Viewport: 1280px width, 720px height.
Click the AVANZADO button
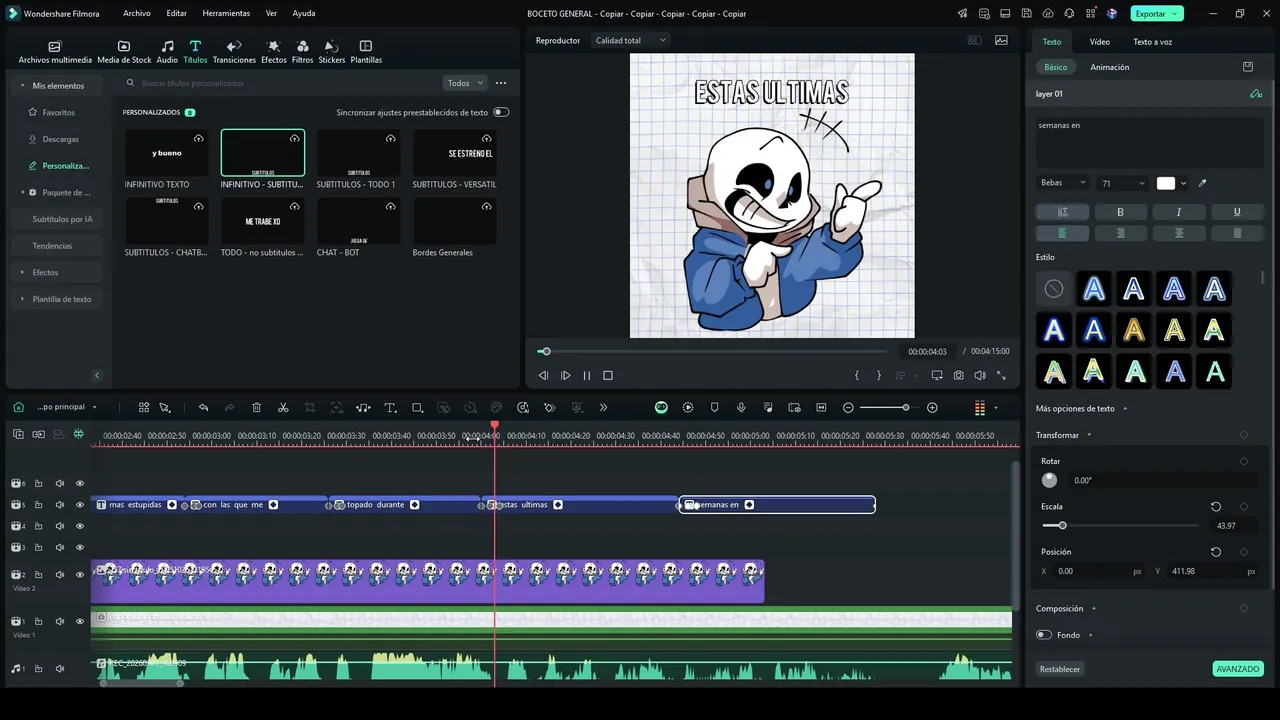(x=1238, y=669)
